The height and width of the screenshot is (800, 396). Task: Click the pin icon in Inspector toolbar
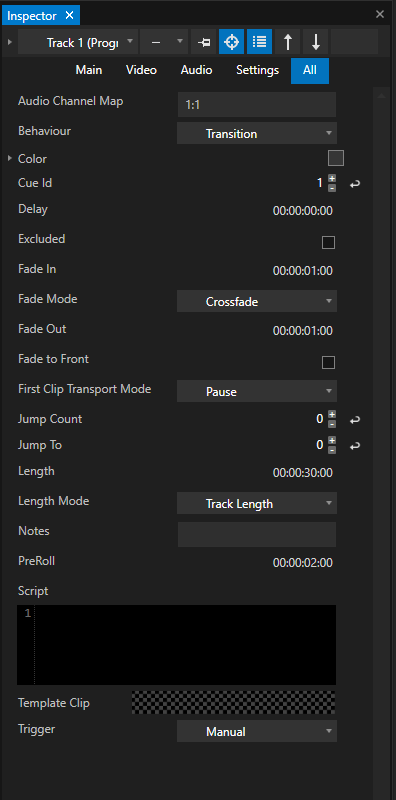tap(204, 42)
